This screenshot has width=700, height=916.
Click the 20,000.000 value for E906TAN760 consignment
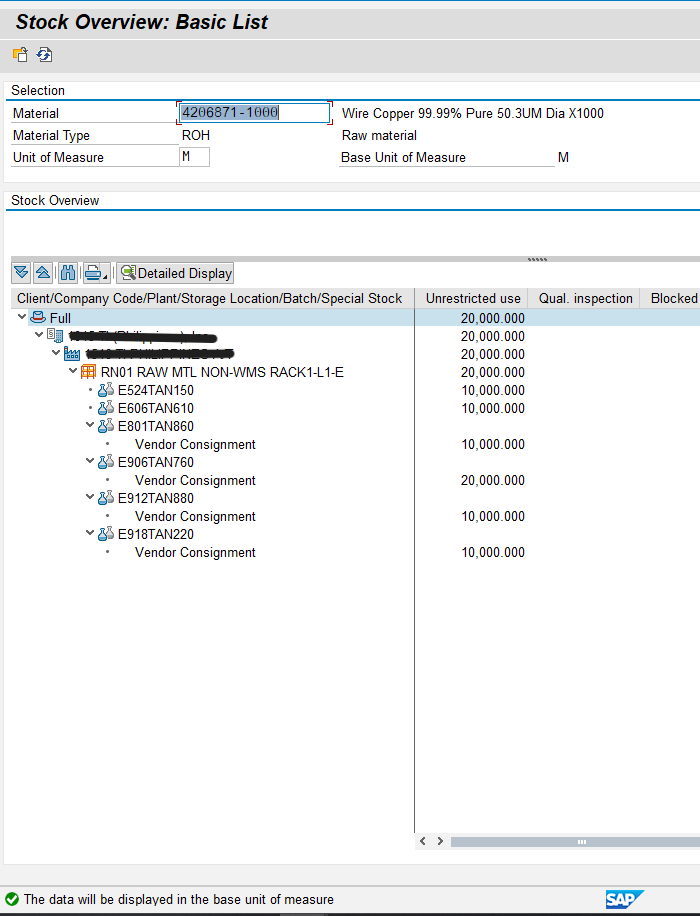493,480
